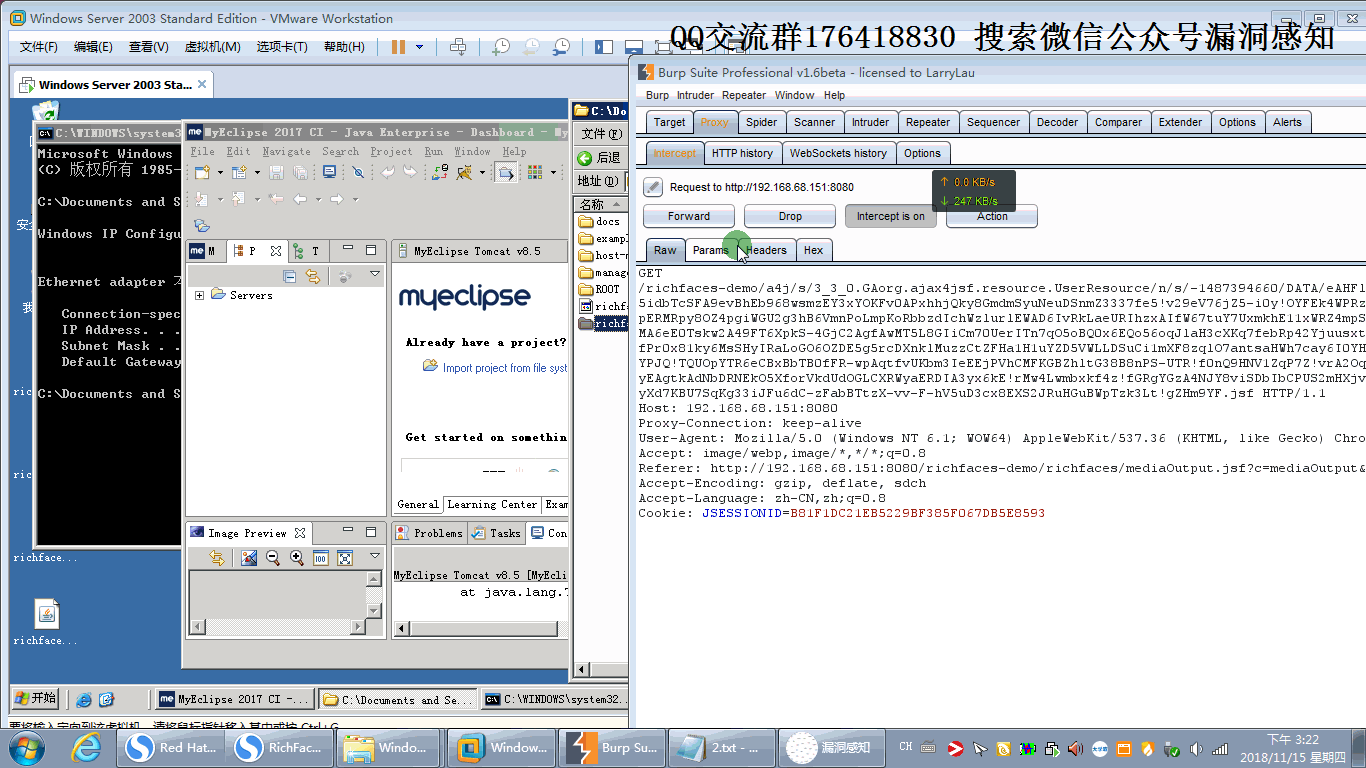Click Burp Suite taskbar button on host
This screenshot has width=1366, height=768.
(x=613, y=747)
